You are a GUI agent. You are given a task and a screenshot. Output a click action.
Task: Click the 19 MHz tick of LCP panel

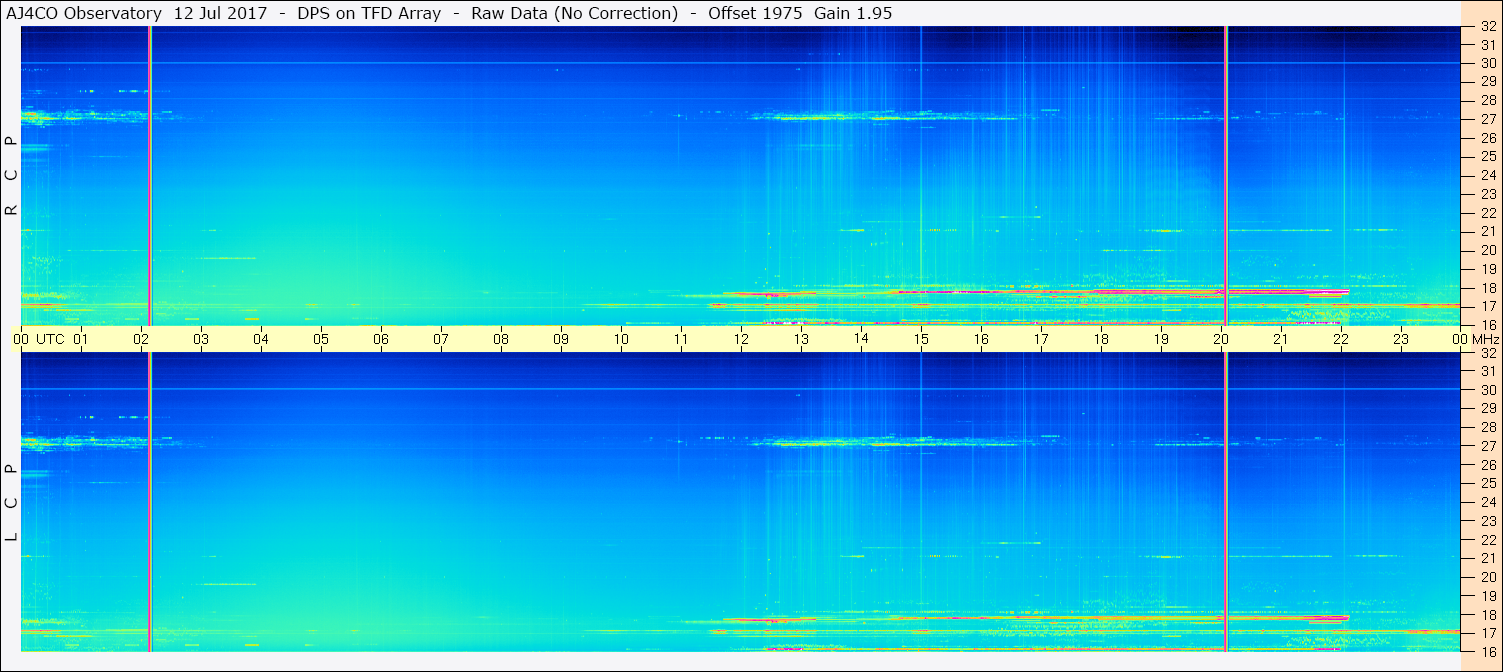coord(1487,596)
